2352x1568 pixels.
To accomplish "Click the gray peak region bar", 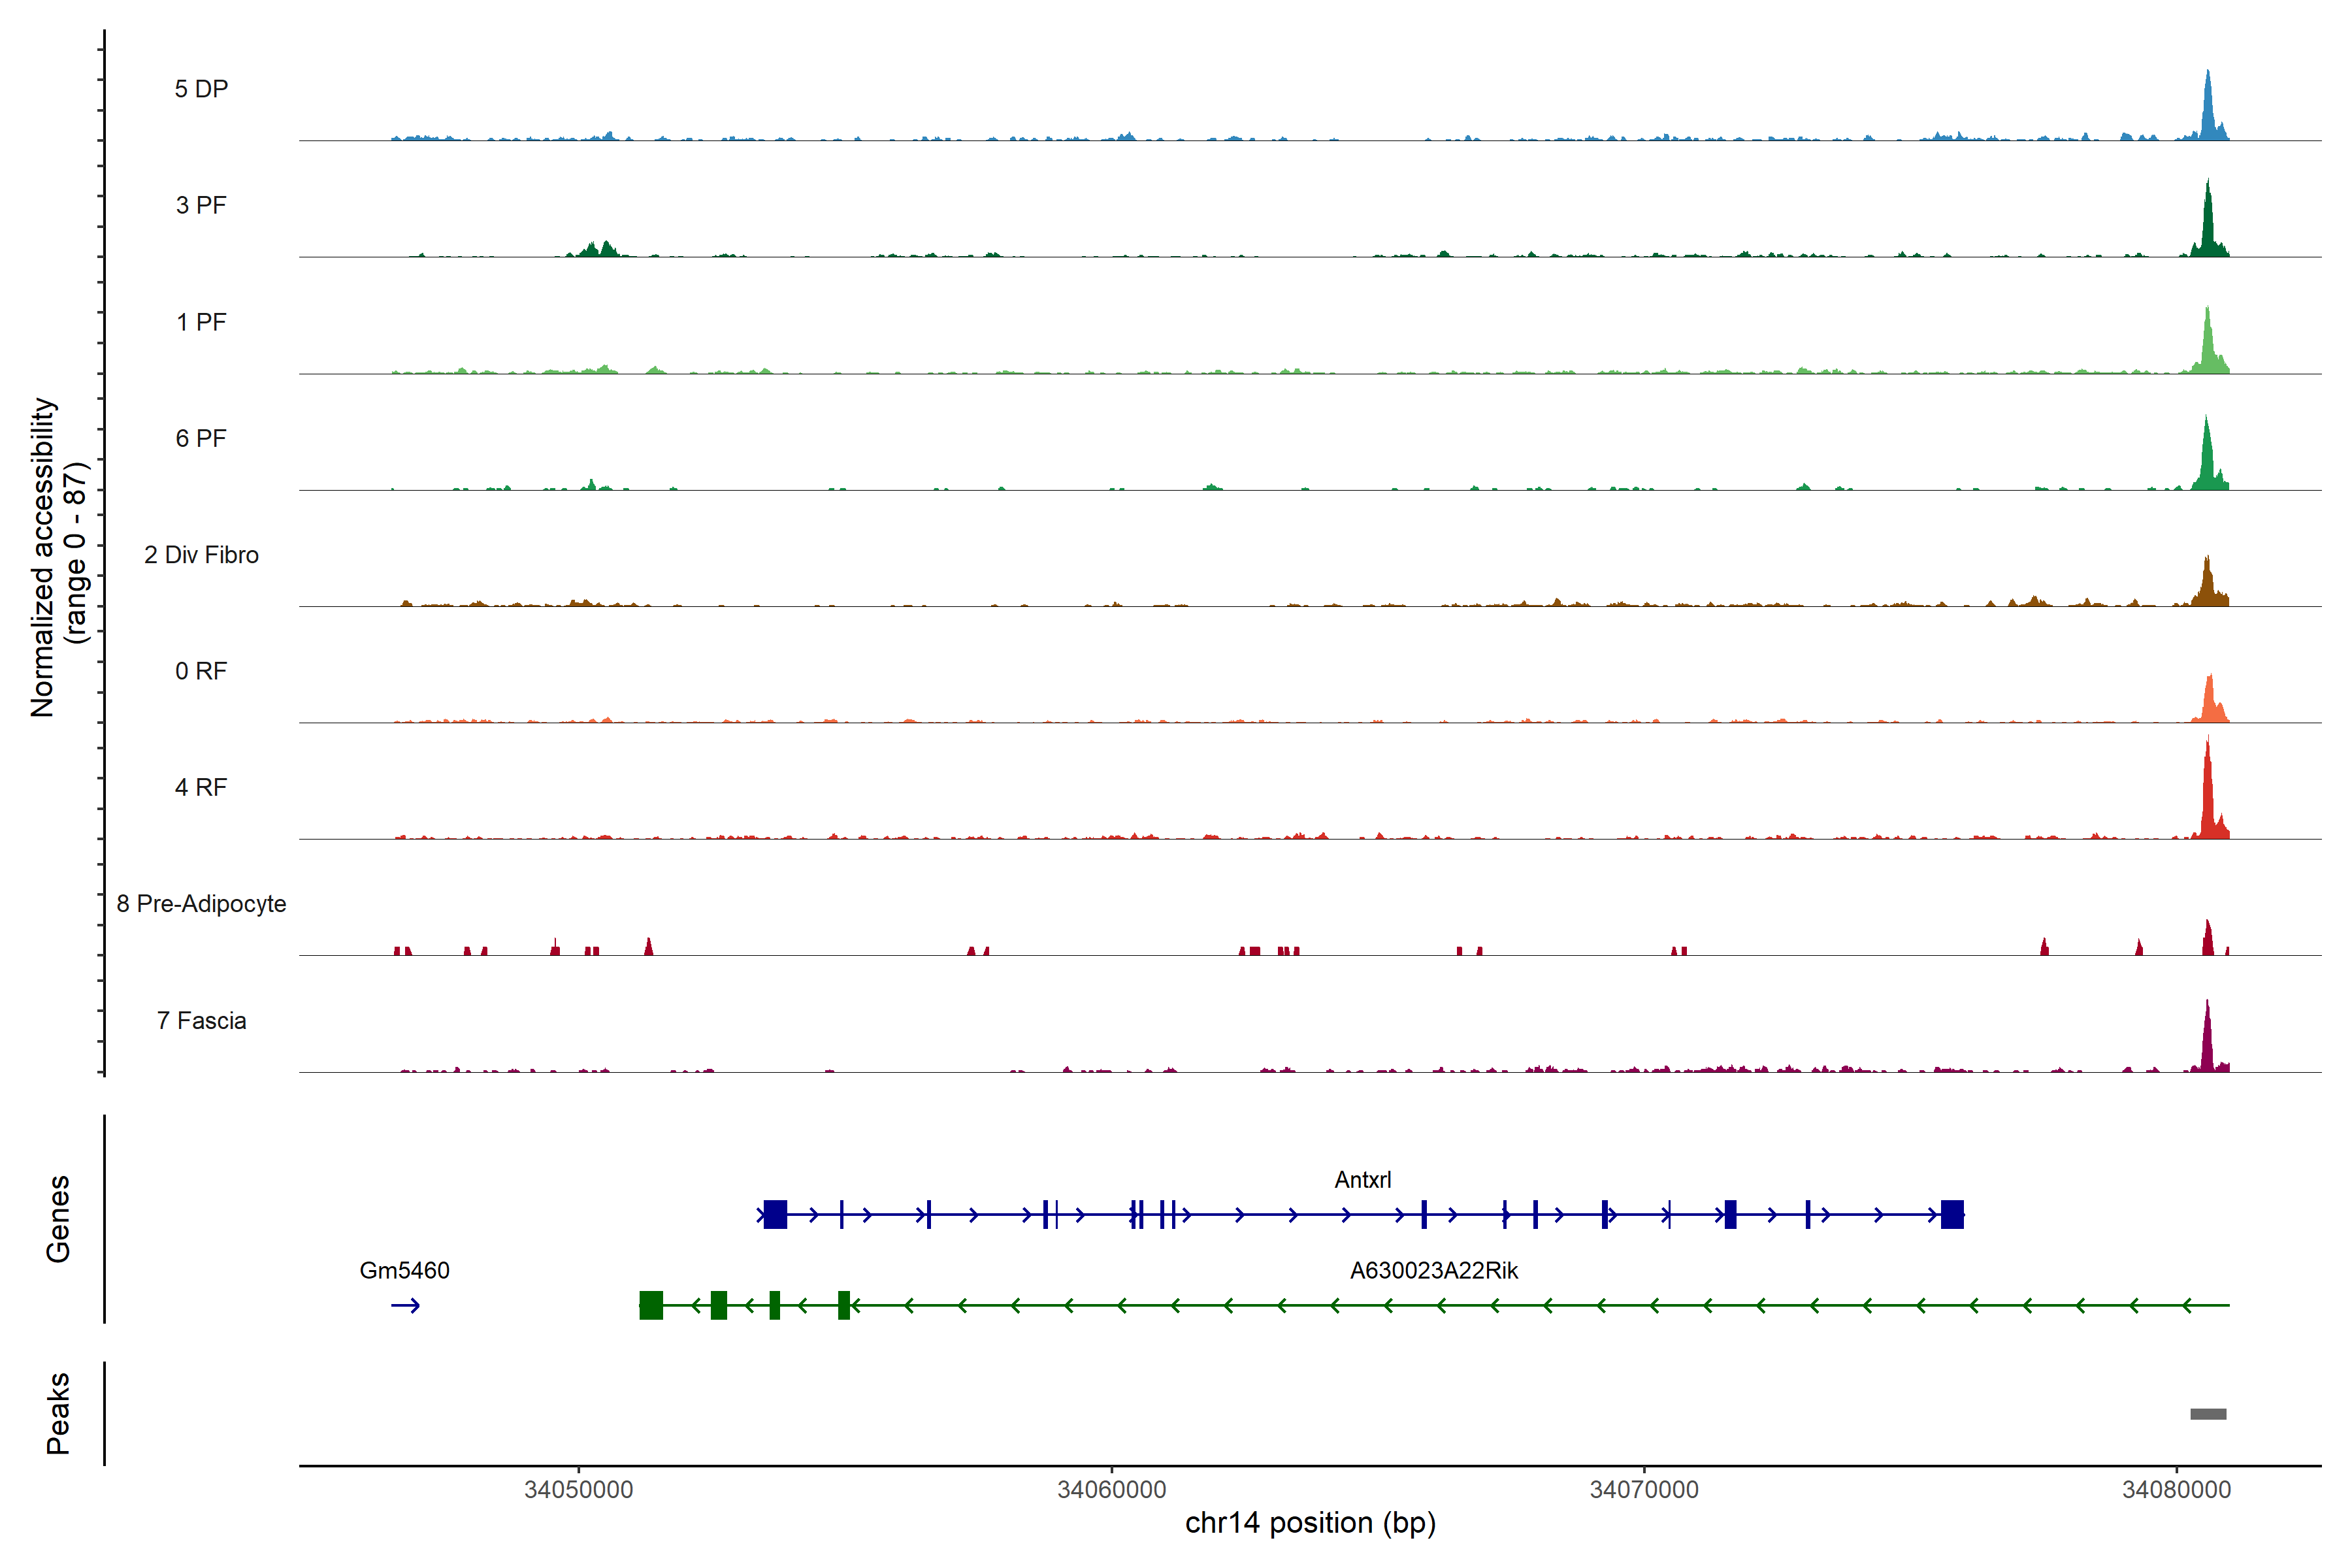I will 2208,1414.
